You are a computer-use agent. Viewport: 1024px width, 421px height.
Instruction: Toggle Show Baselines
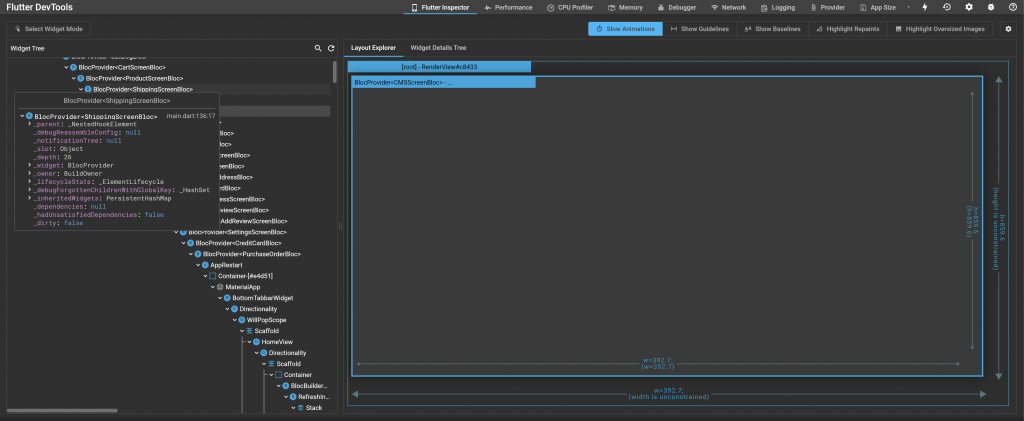[773, 29]
